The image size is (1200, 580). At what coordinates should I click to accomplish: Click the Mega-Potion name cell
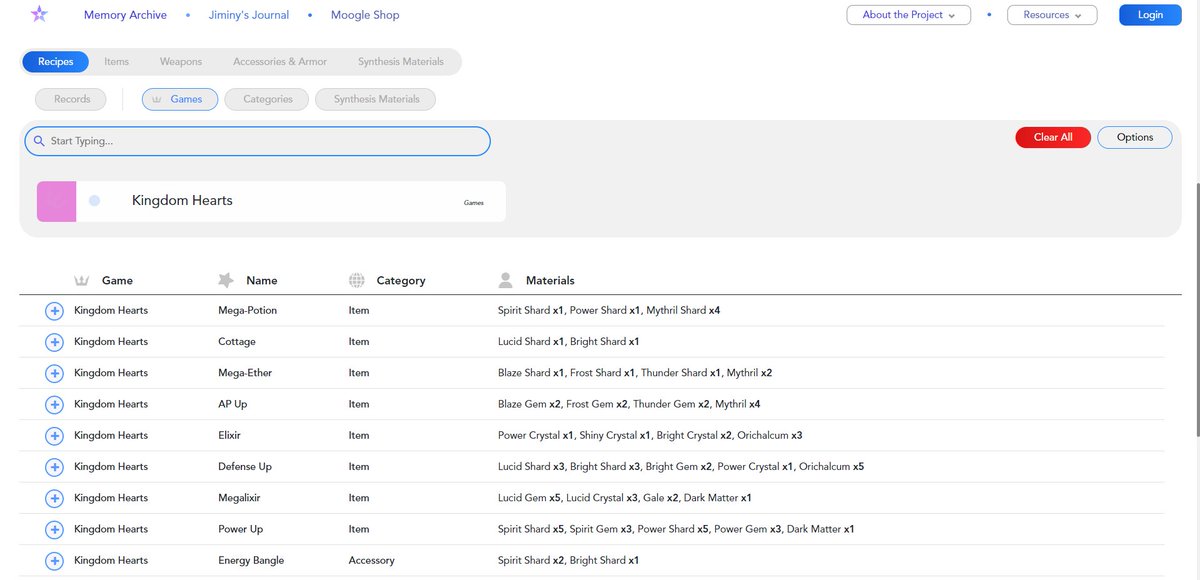pos(247,311)
